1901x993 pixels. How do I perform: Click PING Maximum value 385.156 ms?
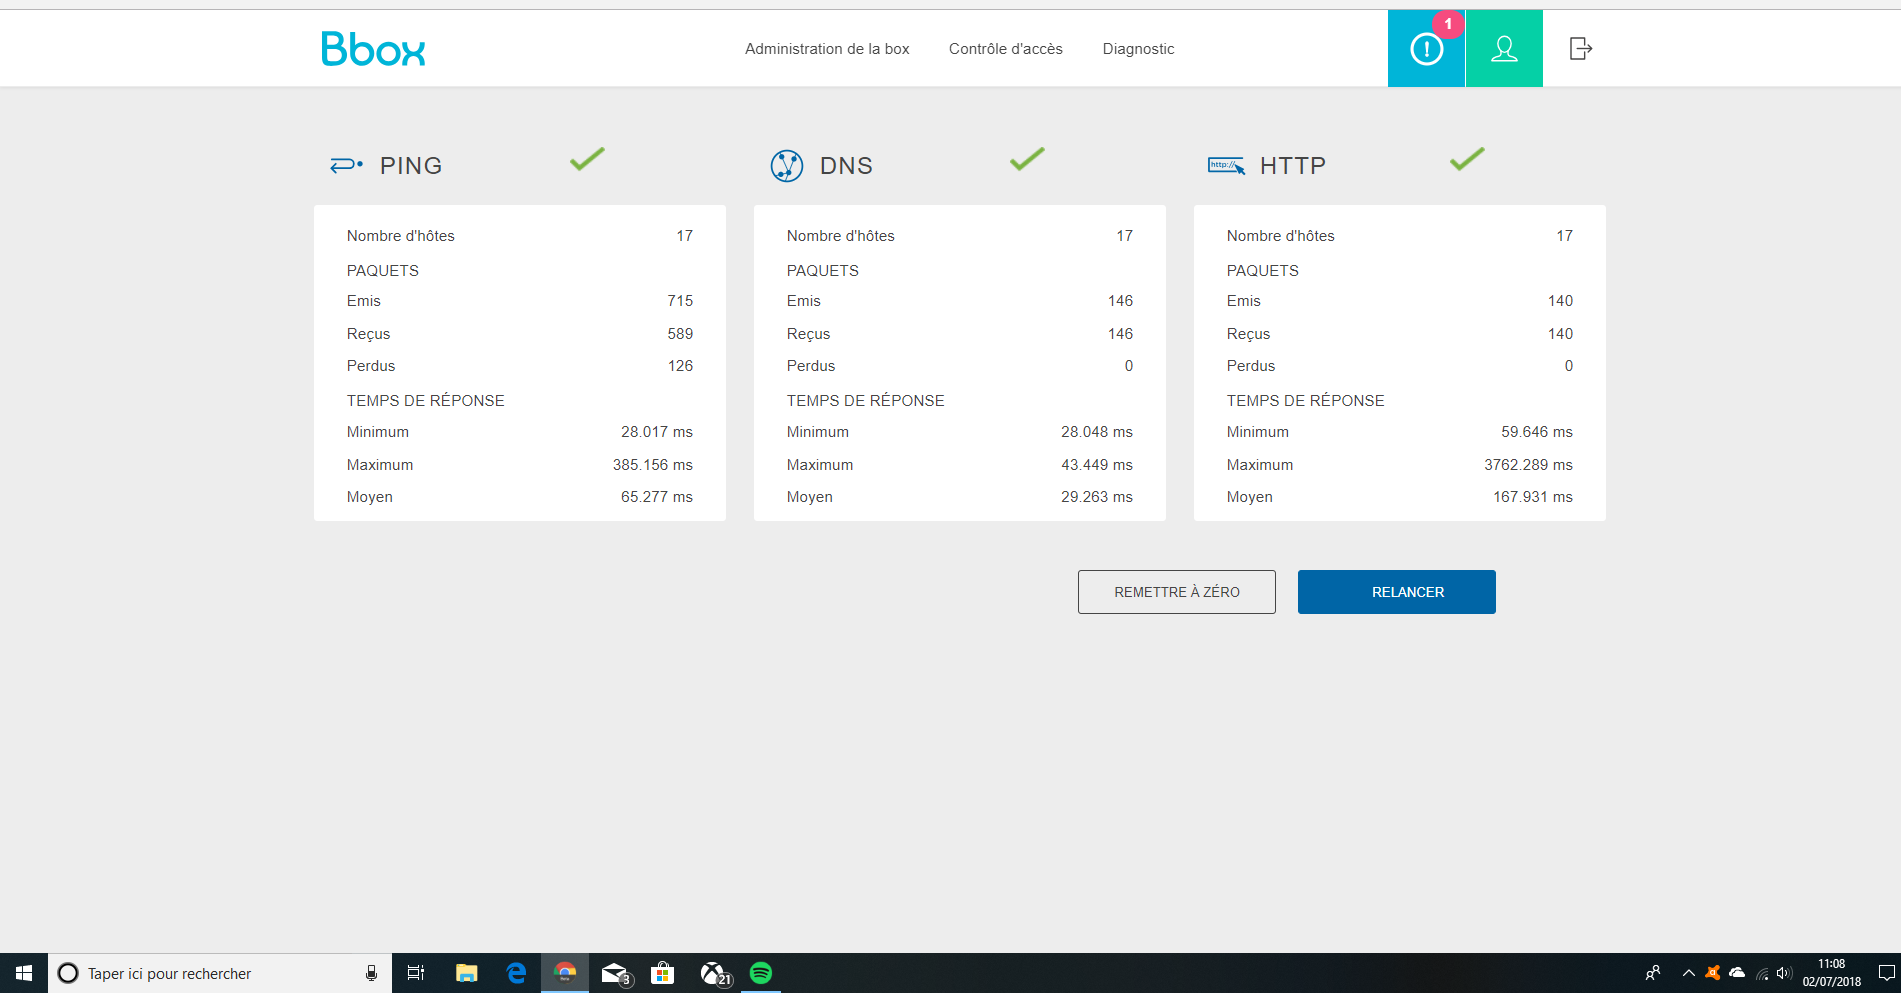coord(653,465)
